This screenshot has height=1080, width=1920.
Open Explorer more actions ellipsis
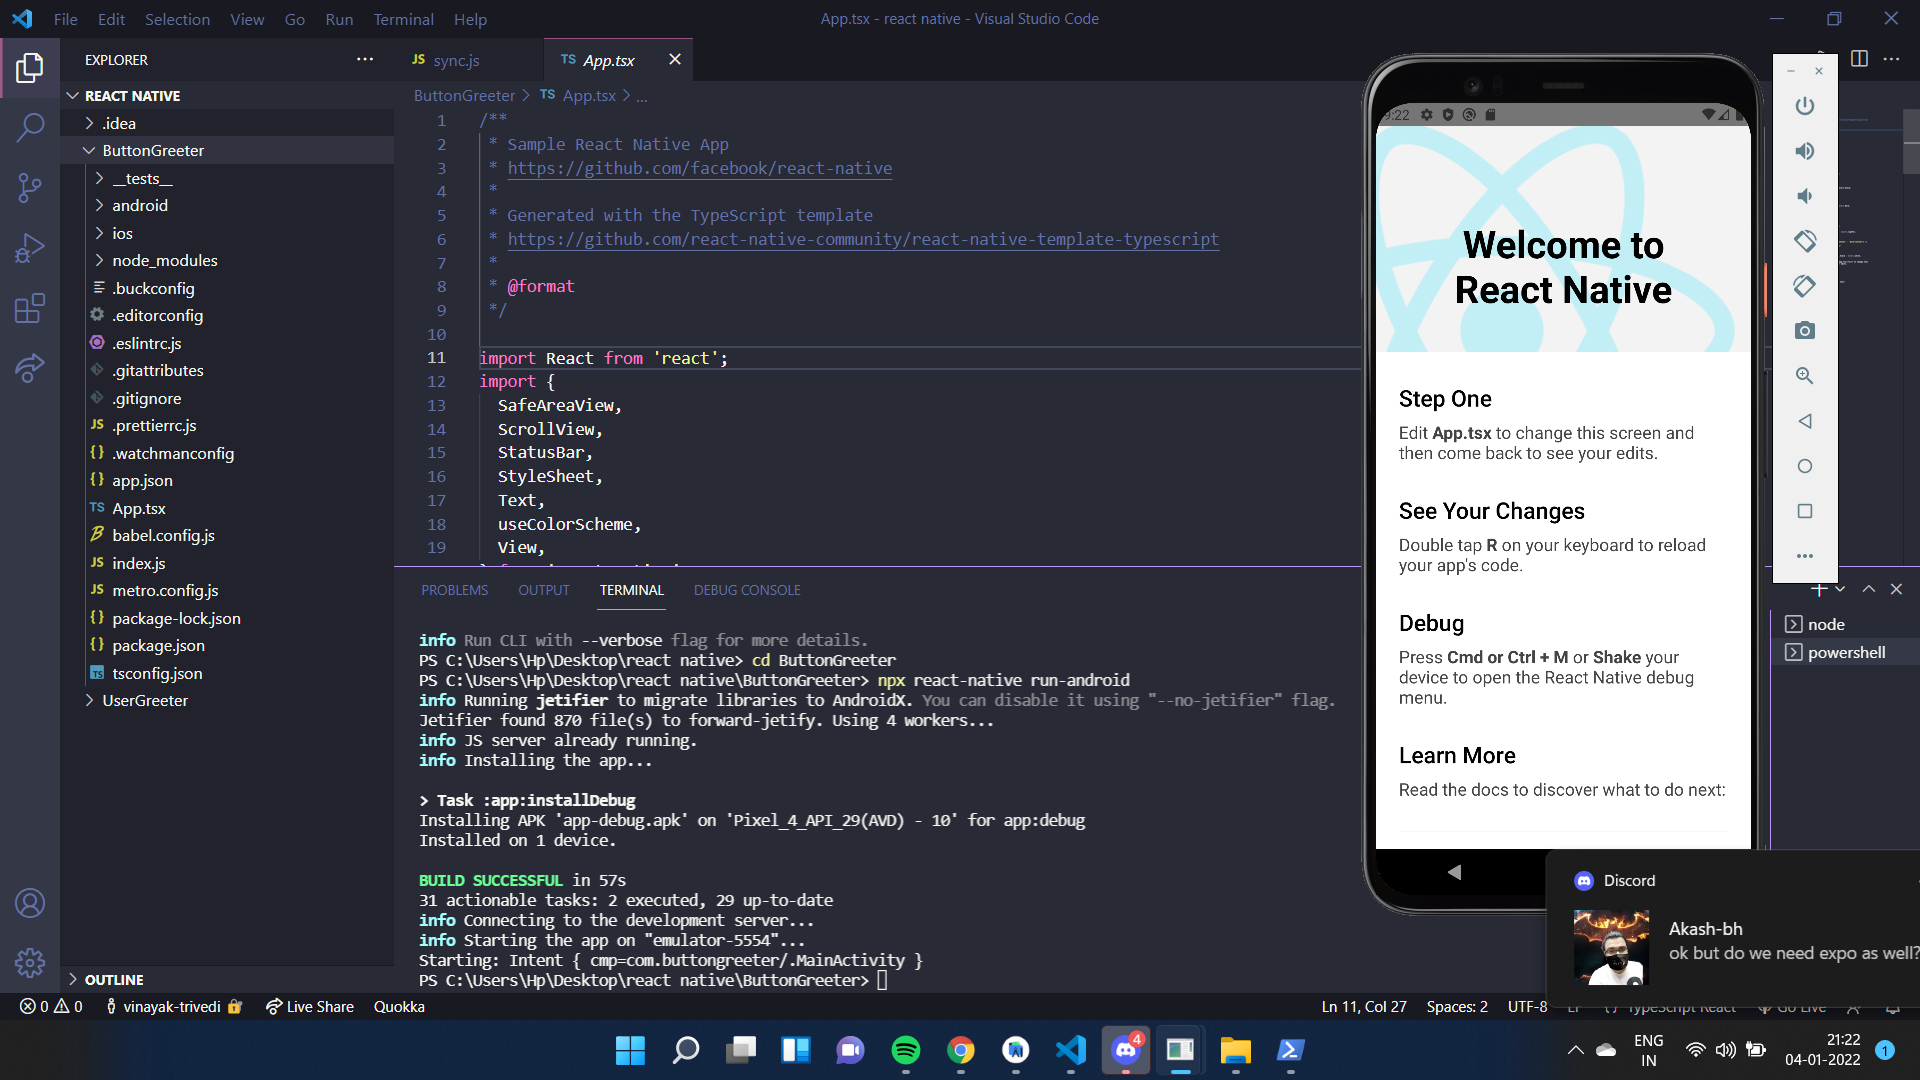[x=365, y=60]
